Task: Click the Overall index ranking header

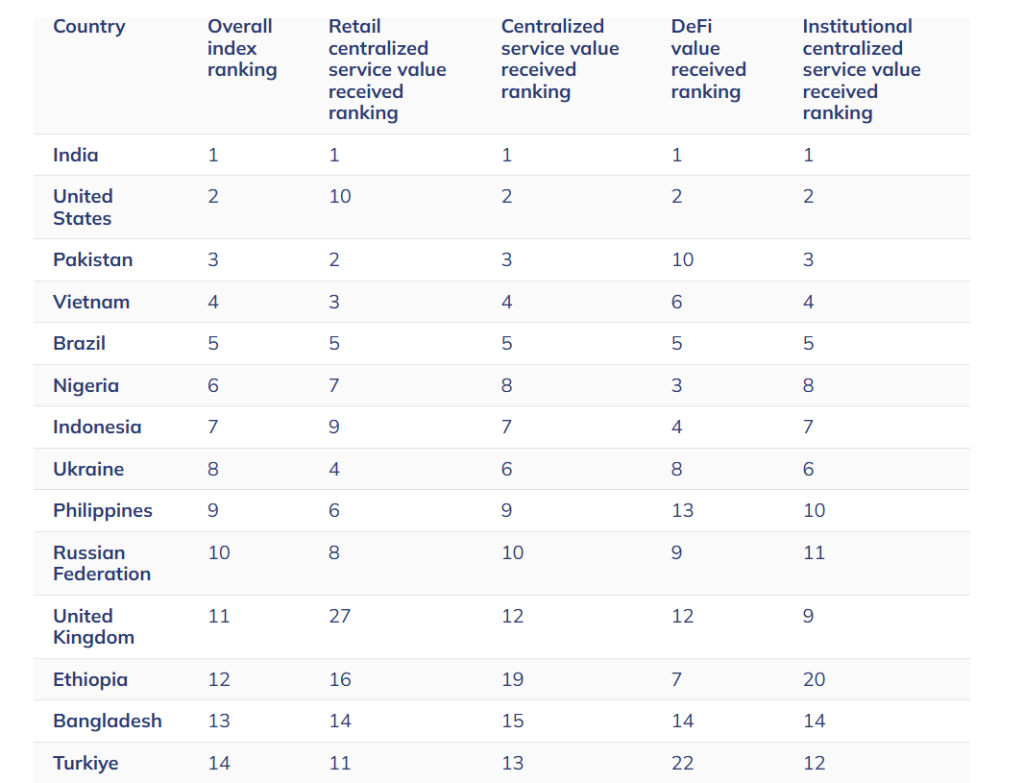Action: coord(242,48)
